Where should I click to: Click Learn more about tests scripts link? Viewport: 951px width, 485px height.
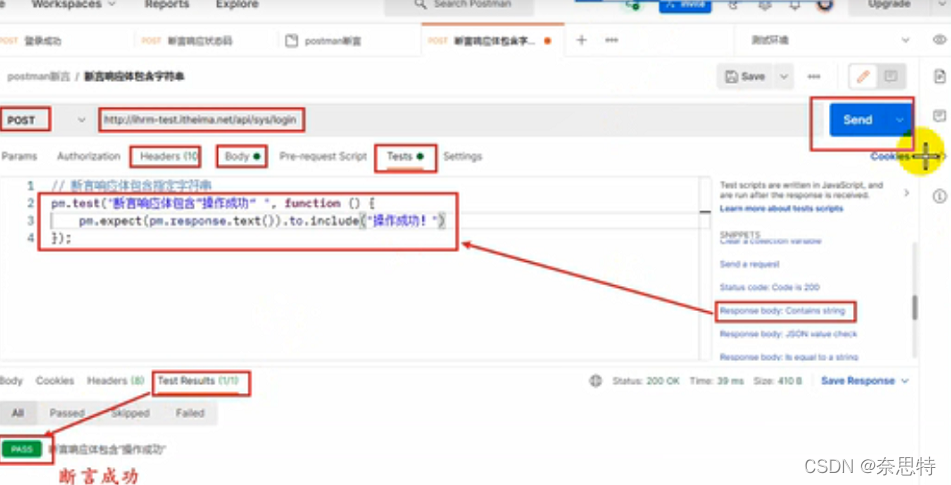[781, 209]
